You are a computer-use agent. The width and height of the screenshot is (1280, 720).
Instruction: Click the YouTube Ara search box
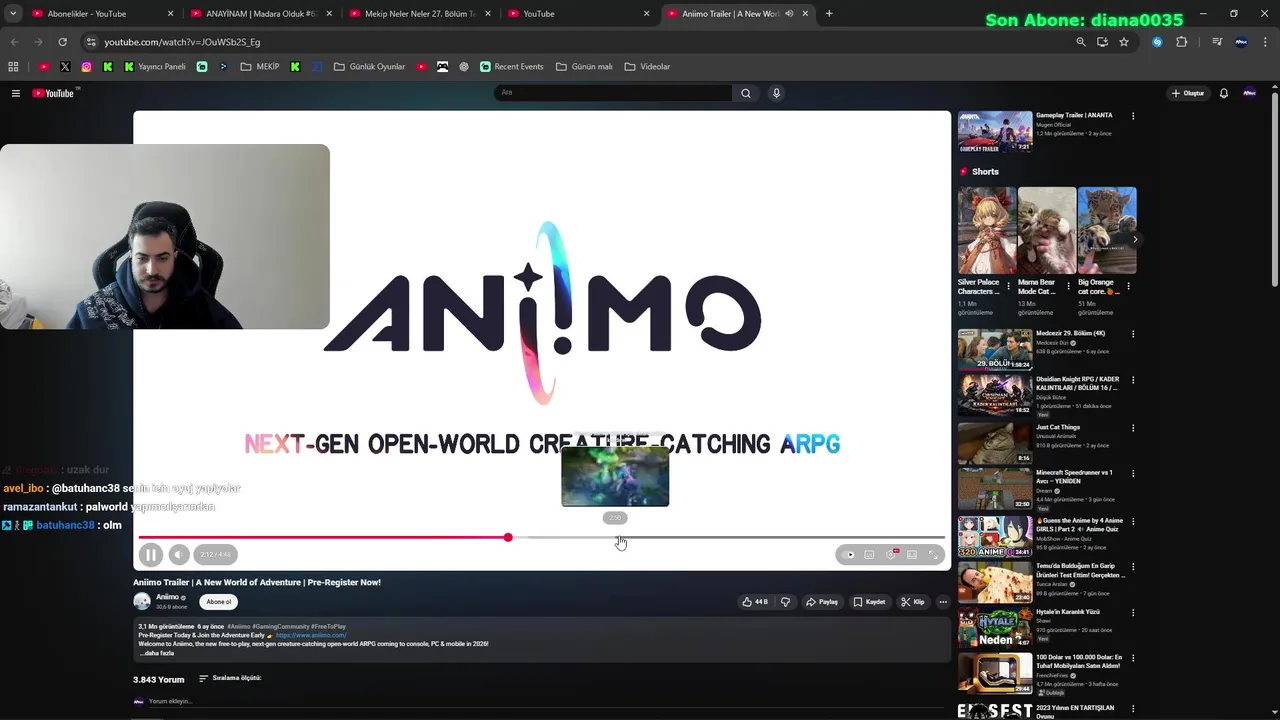(613, 93)
